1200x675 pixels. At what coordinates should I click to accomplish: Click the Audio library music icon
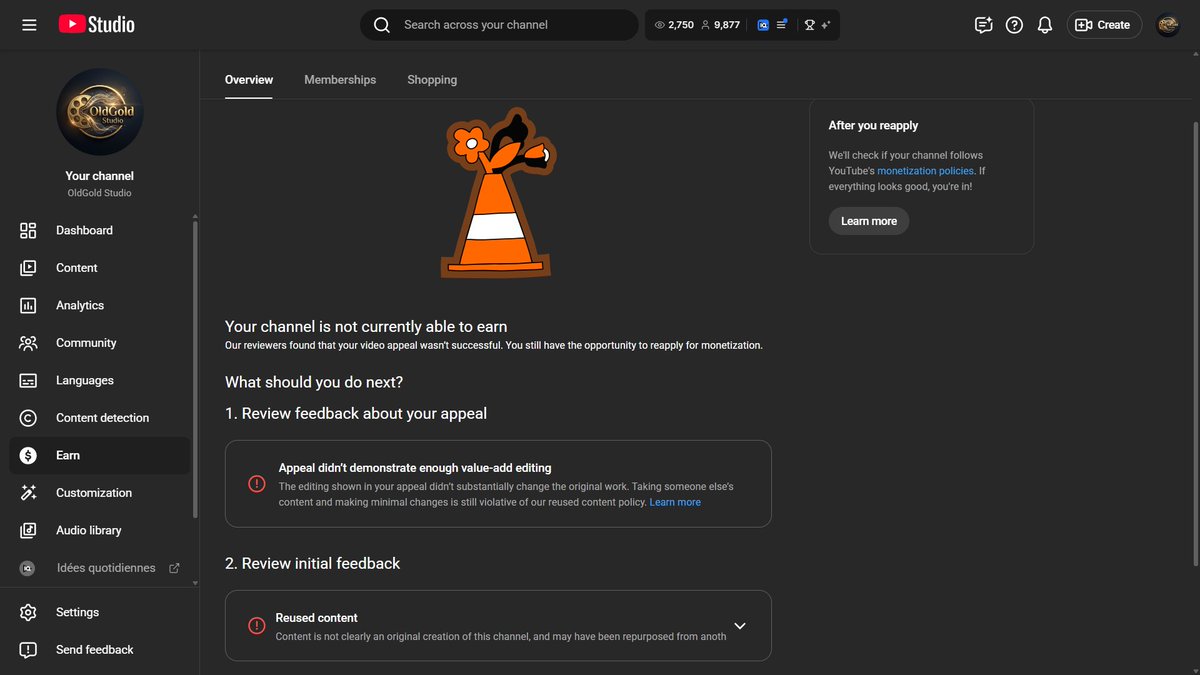pyautogui.click(x=28, y=530)
